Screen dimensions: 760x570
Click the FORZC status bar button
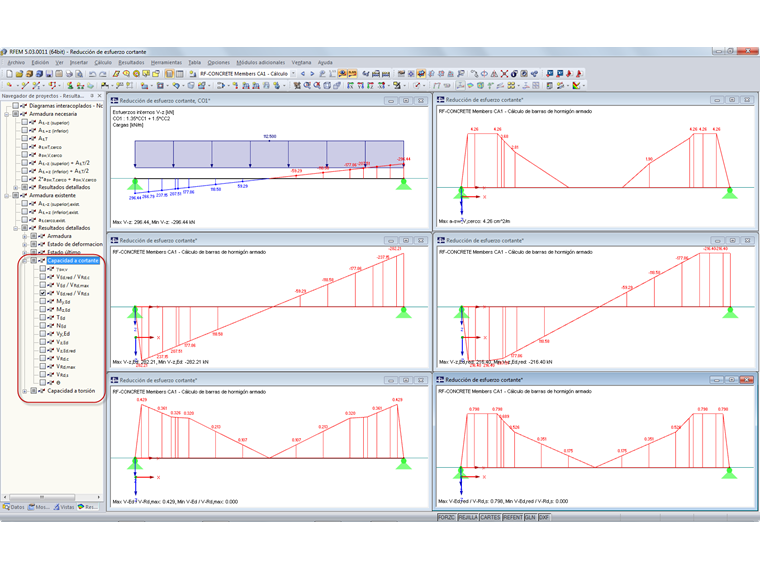coord(446,518)
